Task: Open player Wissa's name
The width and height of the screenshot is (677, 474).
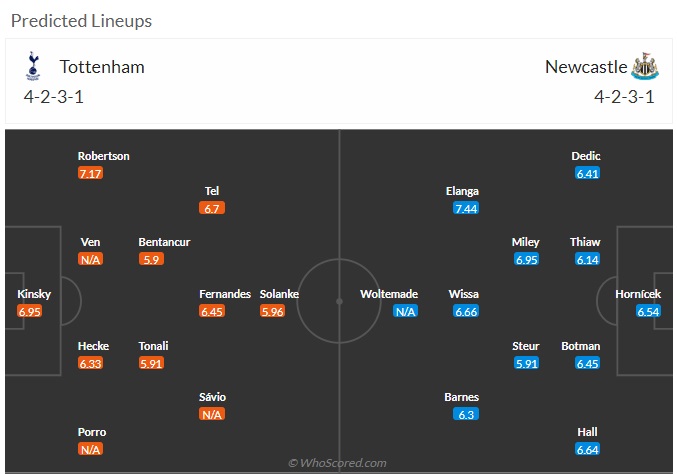Action: (463, 294)
